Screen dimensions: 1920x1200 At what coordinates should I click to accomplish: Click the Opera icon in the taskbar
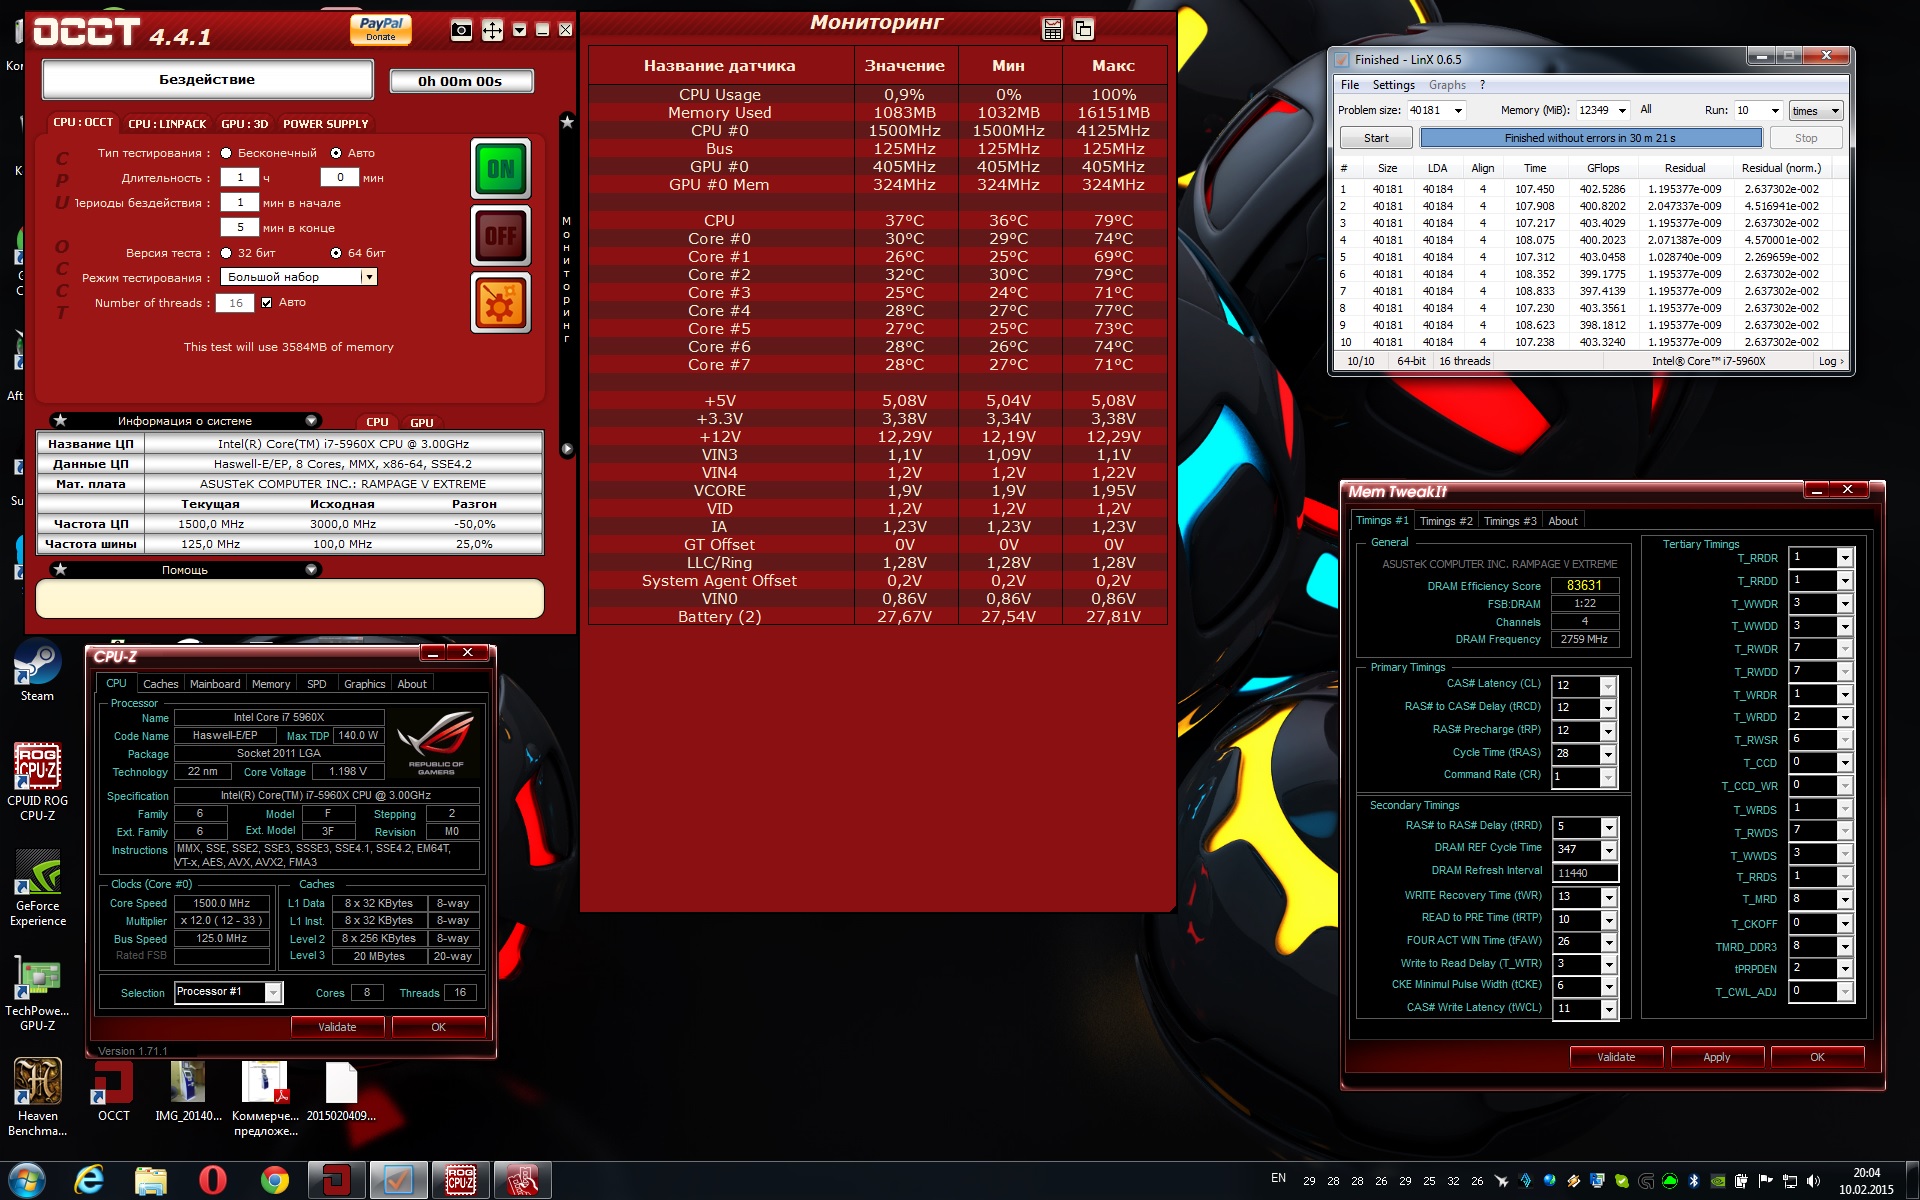[212, 1180]
